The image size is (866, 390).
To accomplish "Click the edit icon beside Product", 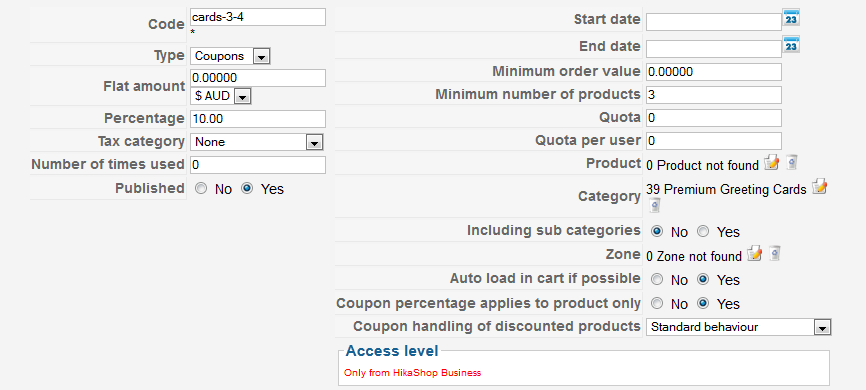I will 771,162.
